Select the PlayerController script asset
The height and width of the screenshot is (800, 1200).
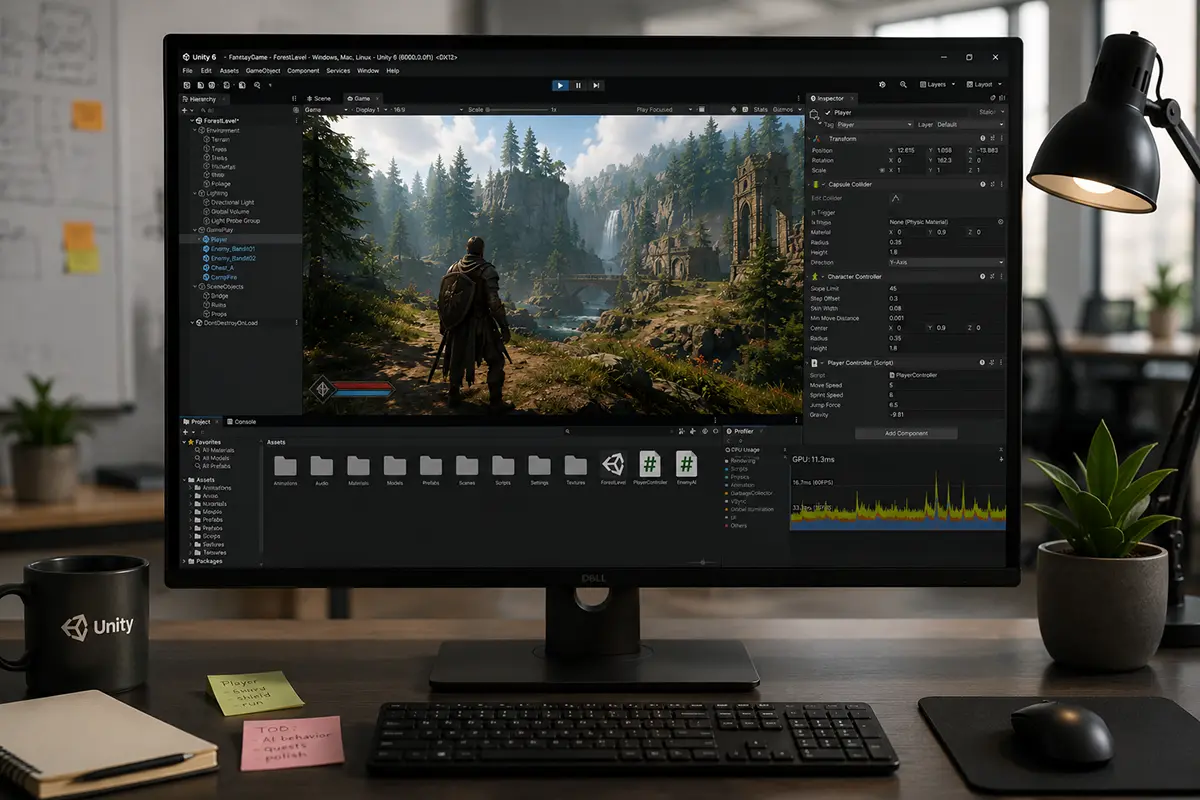click(650, 469)
